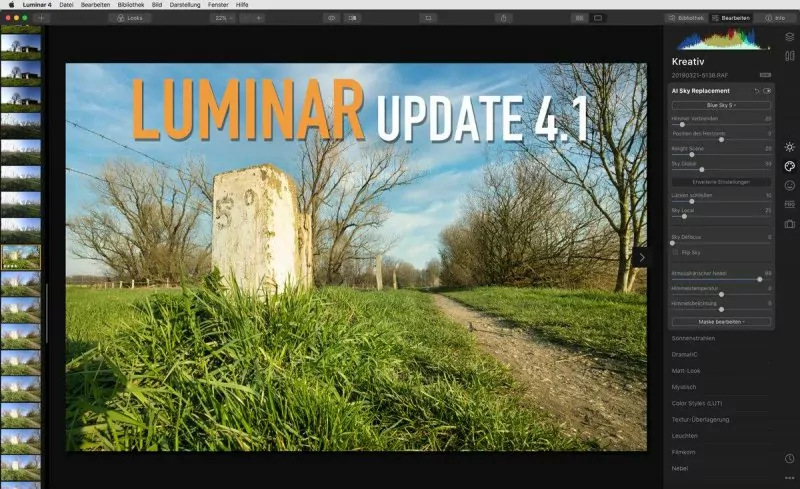Image resolution: width=800 pixels, height=489 pixels.
Task: Switch to the Bibliothek tab
Action: (x=686, y=18)
